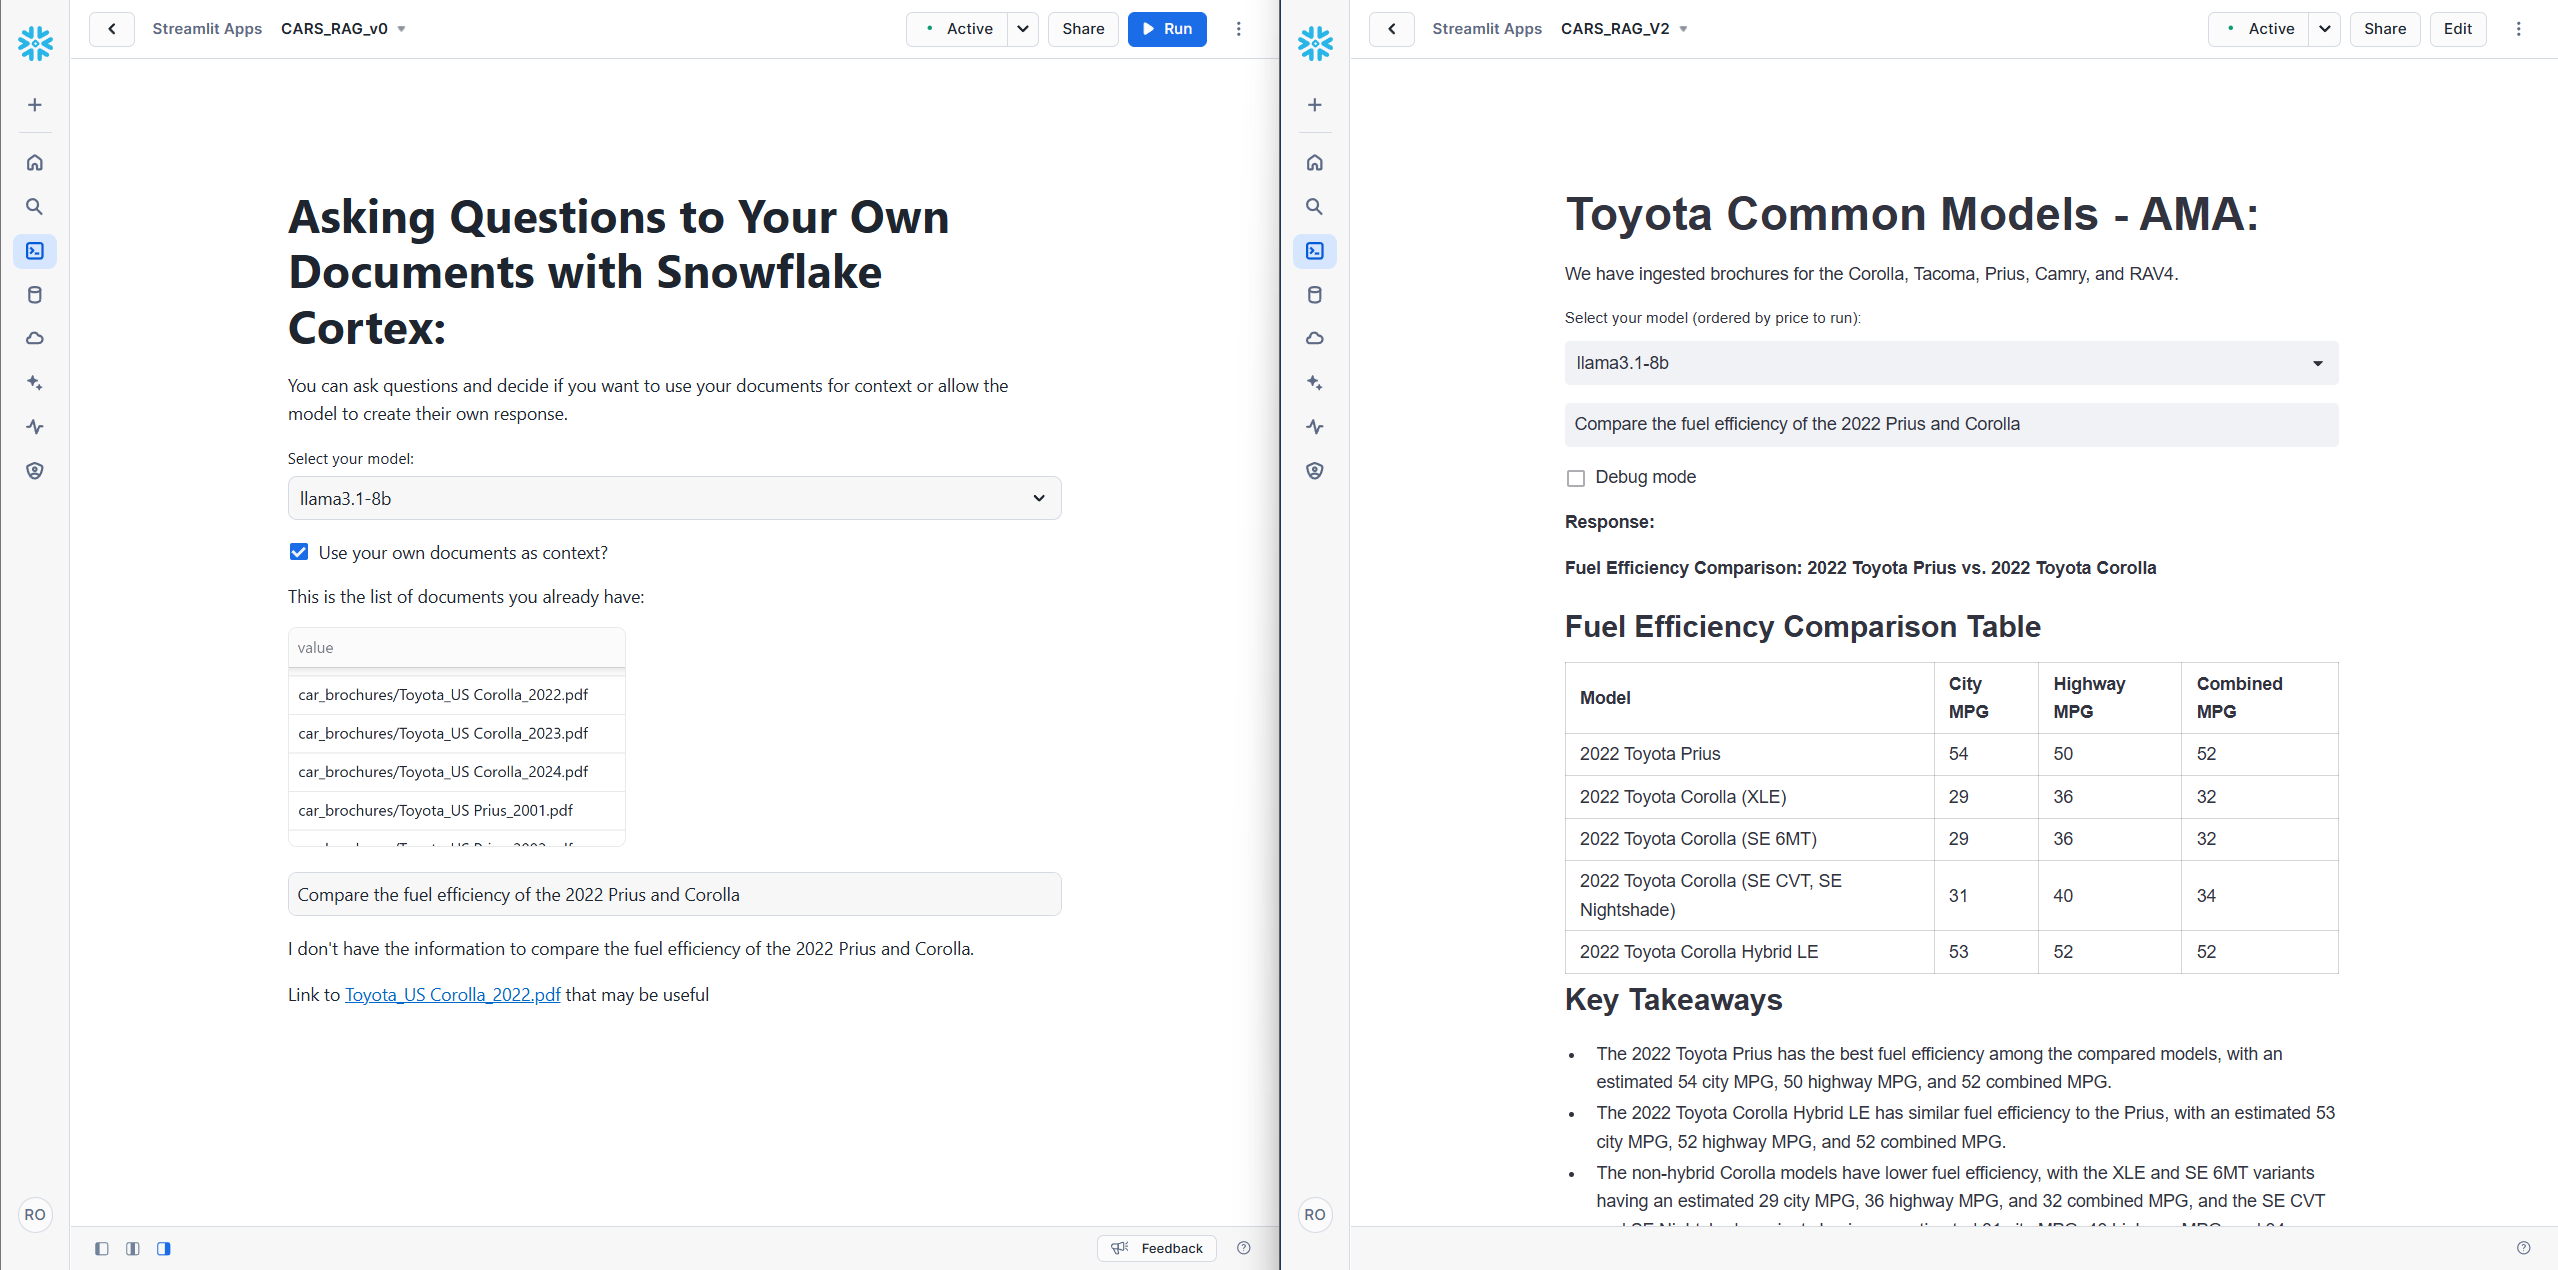Open Home icon in left window sidebar
Viewport: 2558px width, 1270px height.
[x=35, y=162]
